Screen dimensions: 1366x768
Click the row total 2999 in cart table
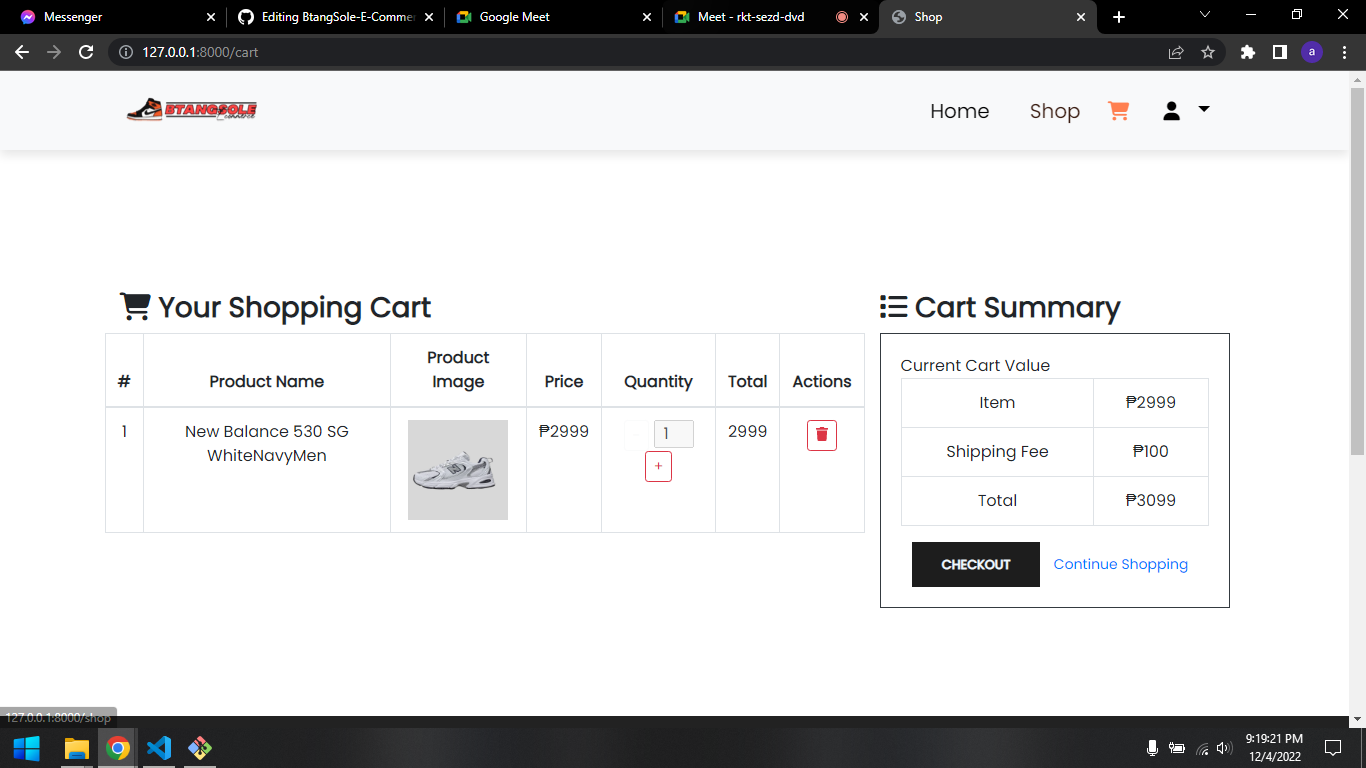(747, 431)
